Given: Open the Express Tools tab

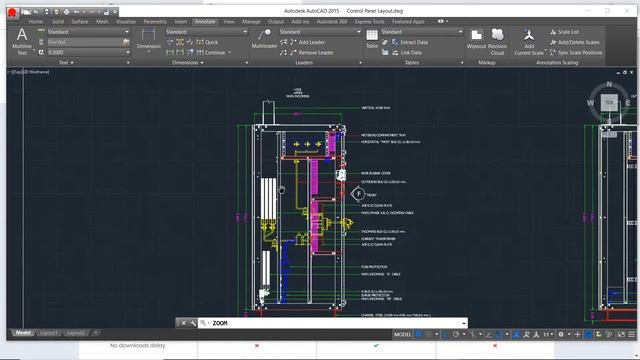Looking at the screenshot, I should pos(369,22).
